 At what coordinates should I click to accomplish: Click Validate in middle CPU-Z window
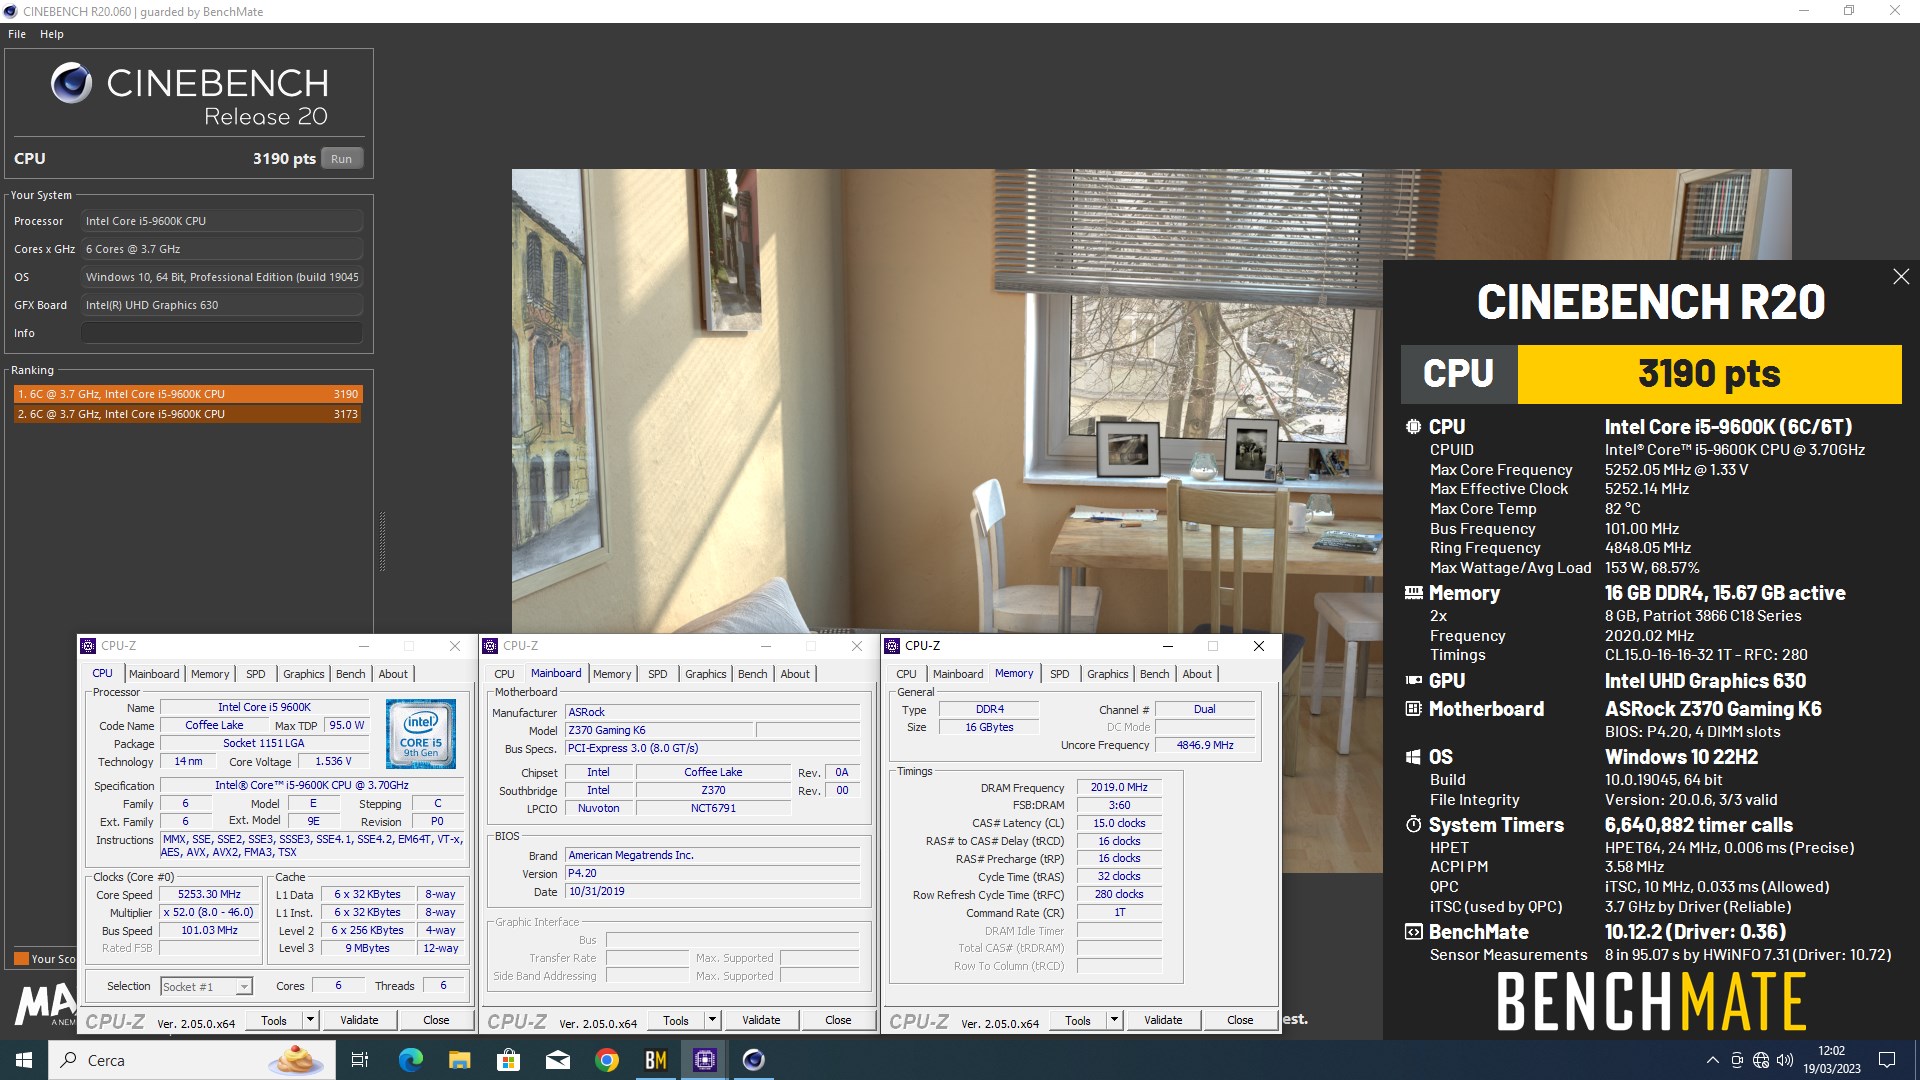[761, 1020]
